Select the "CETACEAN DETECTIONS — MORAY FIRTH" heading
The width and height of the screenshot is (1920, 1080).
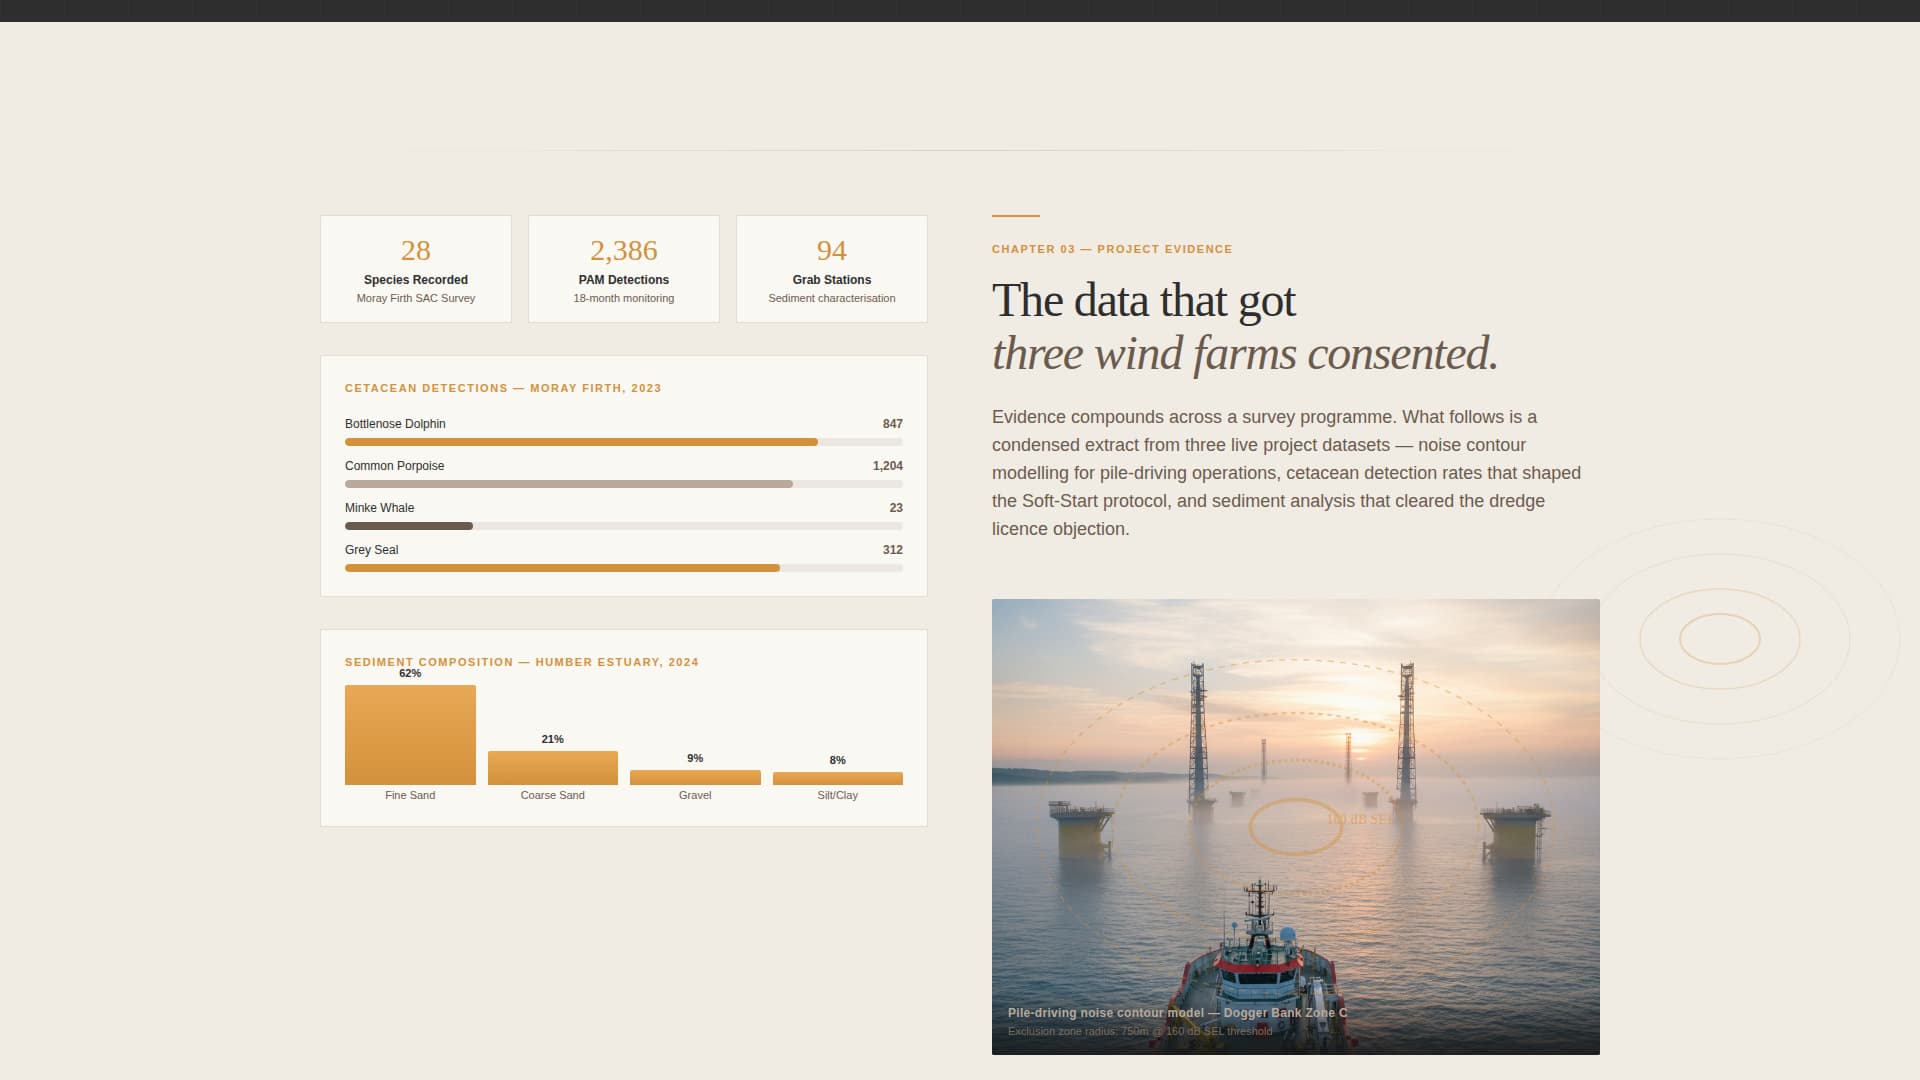click(x=502, y=388)
